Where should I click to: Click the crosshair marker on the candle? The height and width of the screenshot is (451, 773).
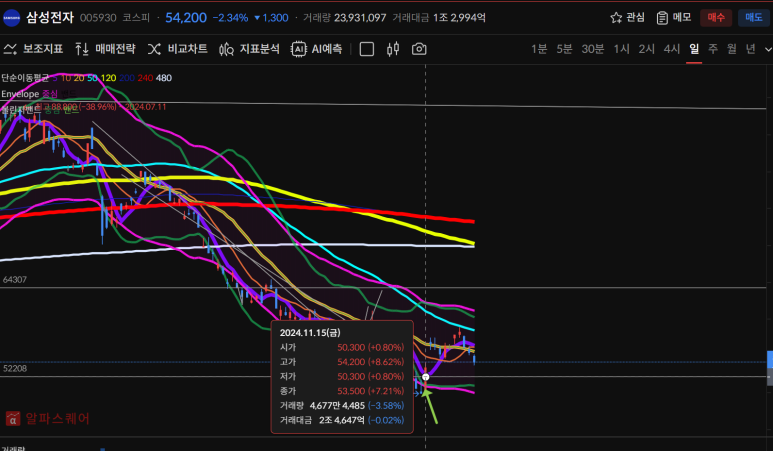(x=425, y=377)
